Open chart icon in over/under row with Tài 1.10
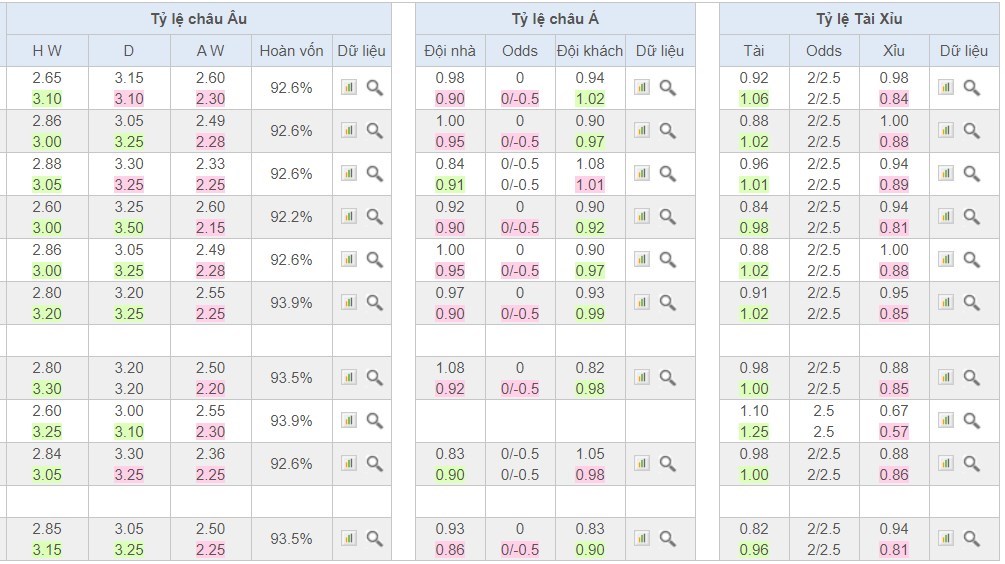 click(x=945, y=420)
